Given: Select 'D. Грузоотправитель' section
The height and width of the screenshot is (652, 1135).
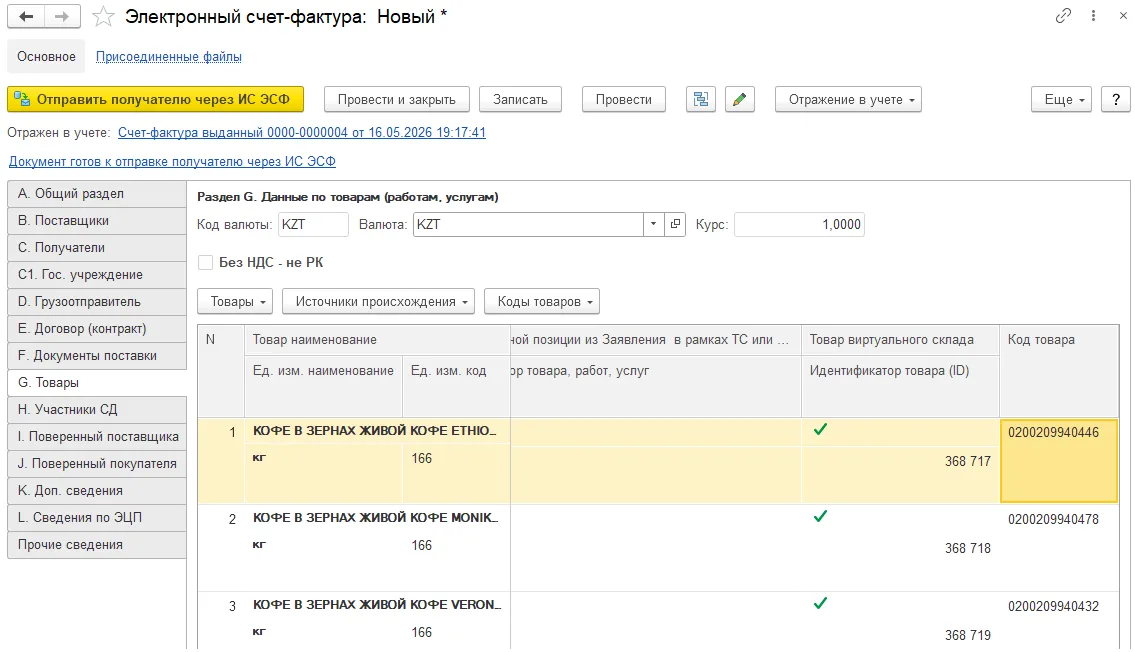Looking at the screenshot, I should point(97,302).
